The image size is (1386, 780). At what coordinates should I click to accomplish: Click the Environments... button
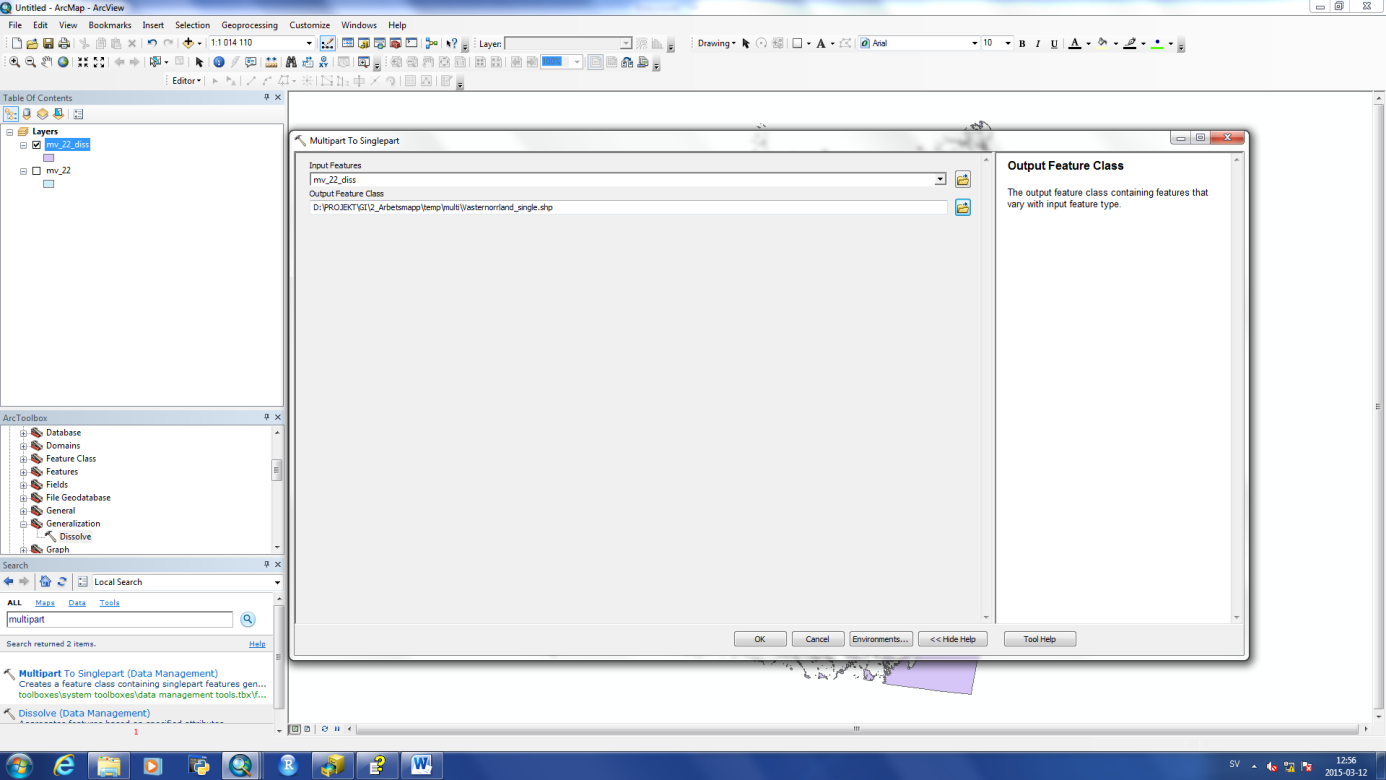[881, 639]
